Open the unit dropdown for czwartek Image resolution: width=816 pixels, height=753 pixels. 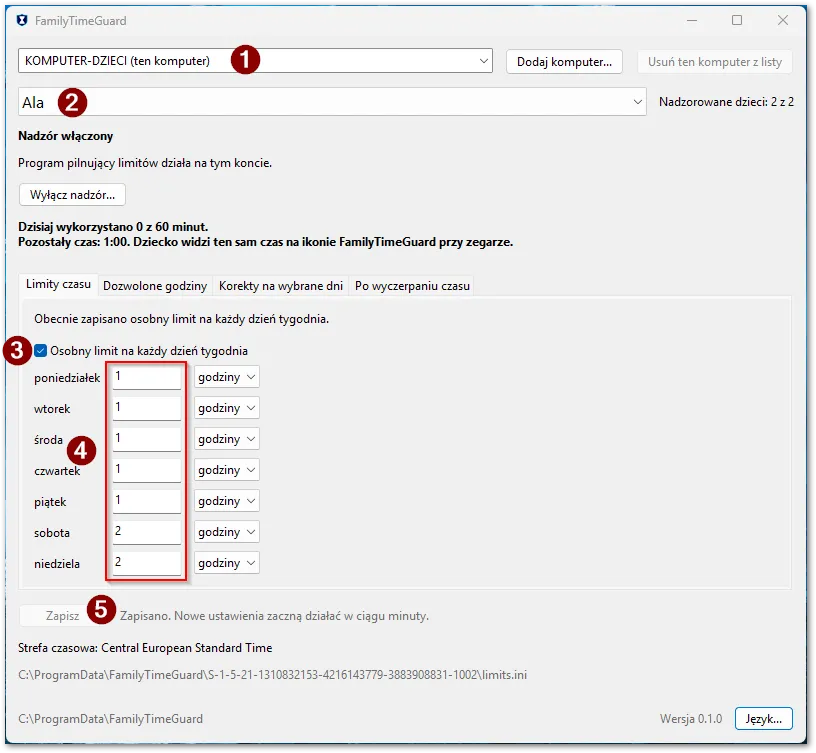(x=226, y=470)
